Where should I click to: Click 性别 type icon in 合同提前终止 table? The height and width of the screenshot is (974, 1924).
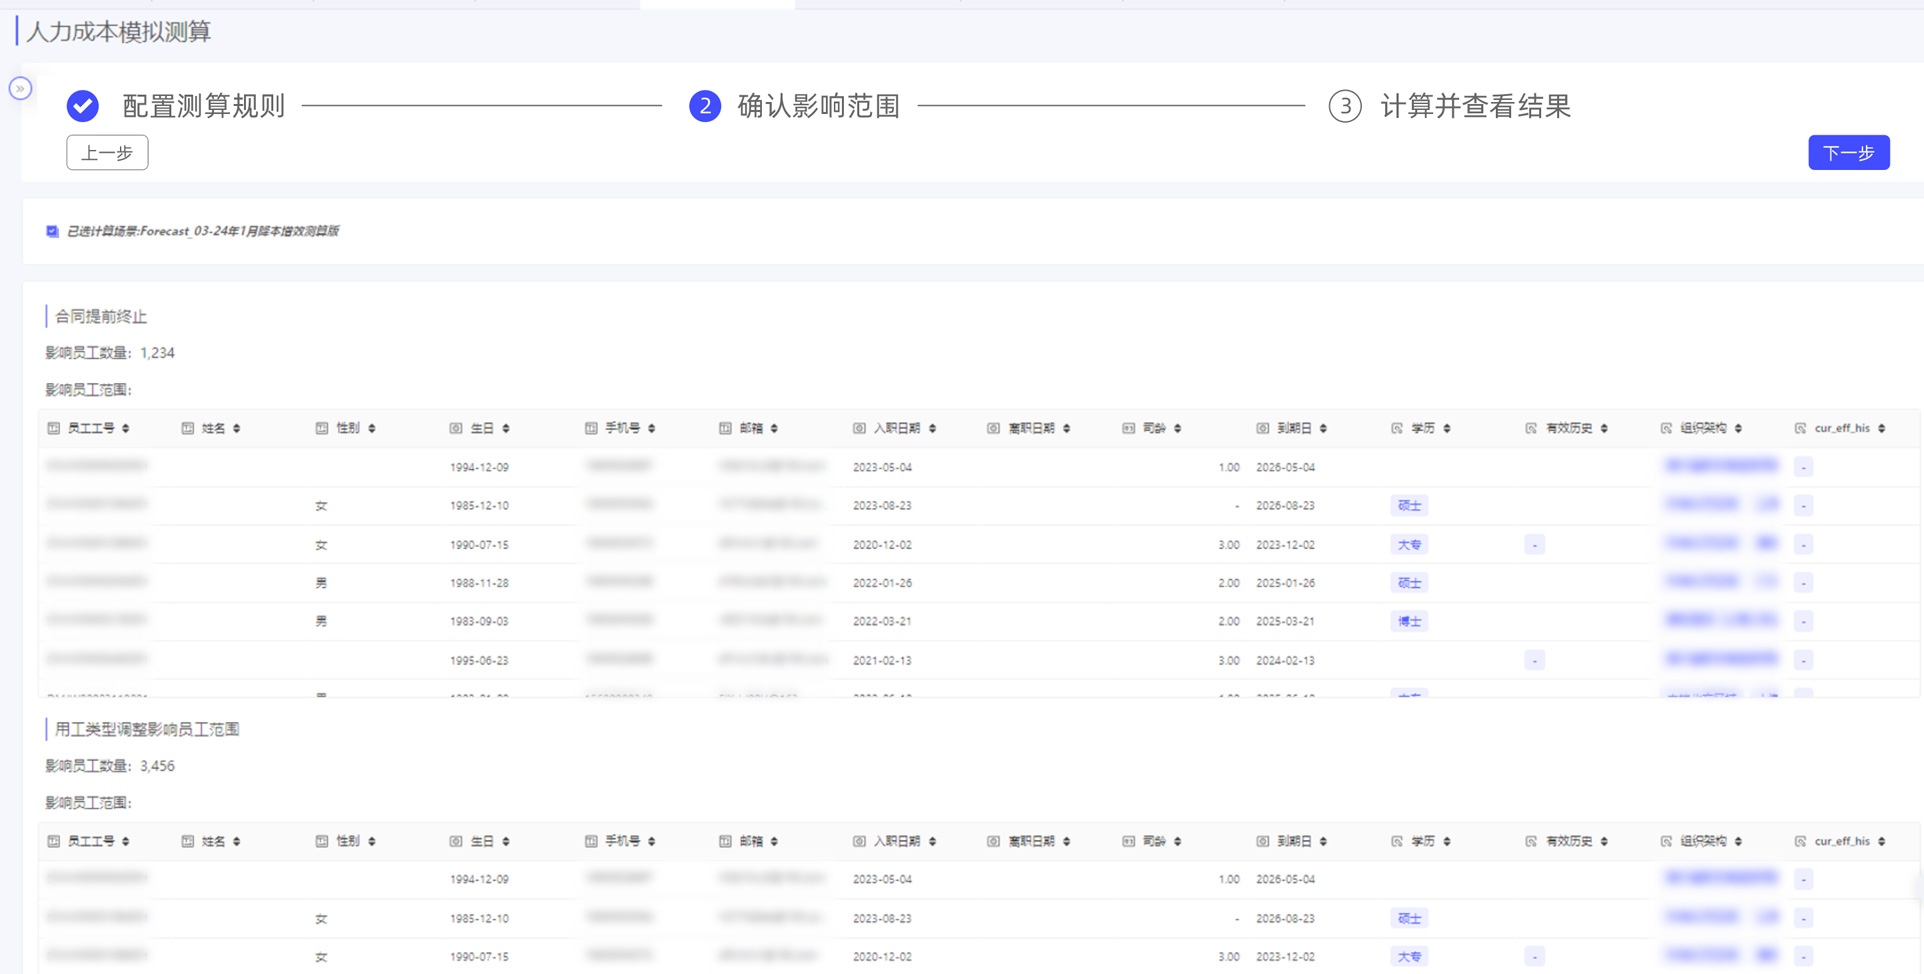coord(322,428)
